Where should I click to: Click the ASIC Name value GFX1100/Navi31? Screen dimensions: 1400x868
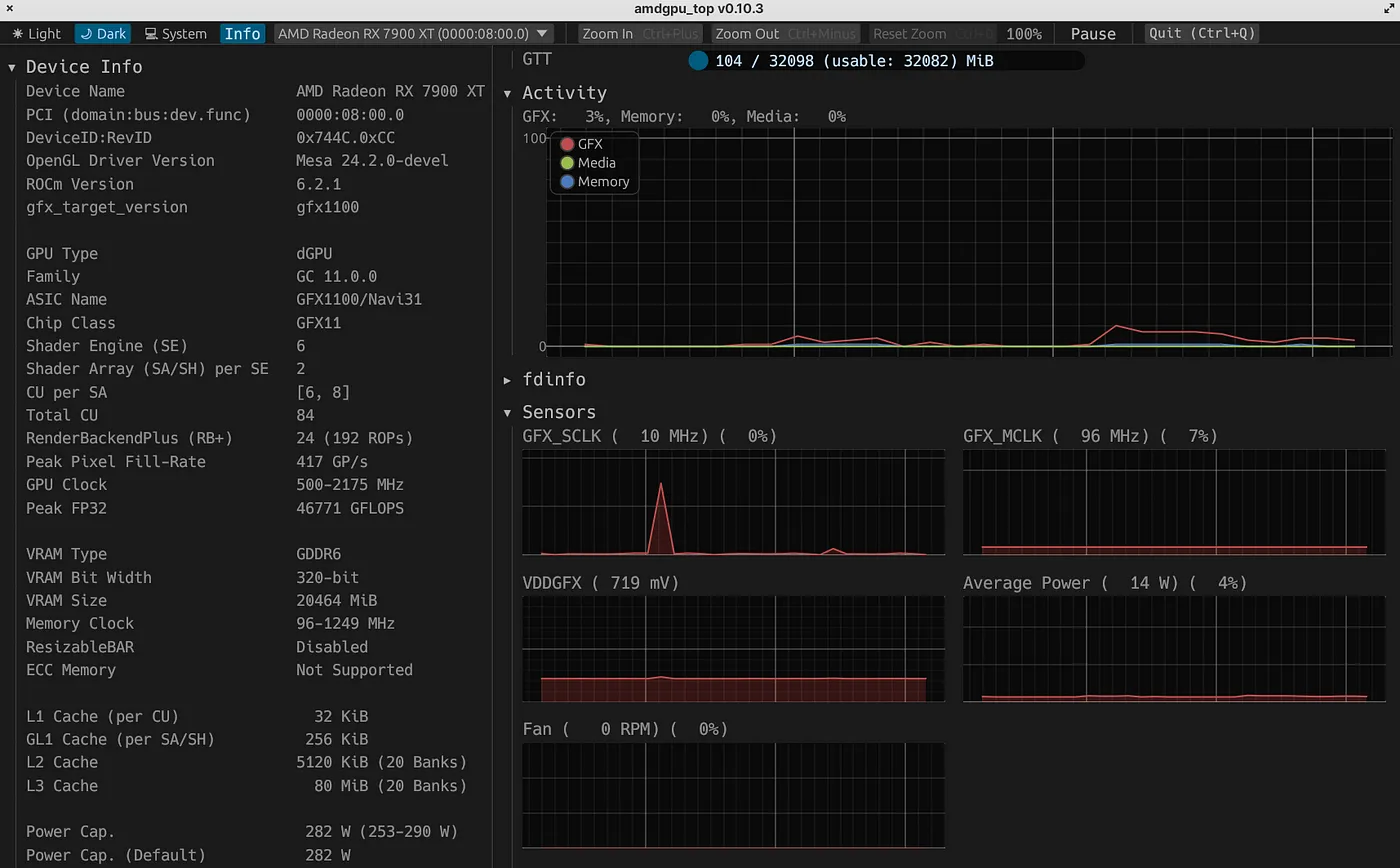[359, 300]
